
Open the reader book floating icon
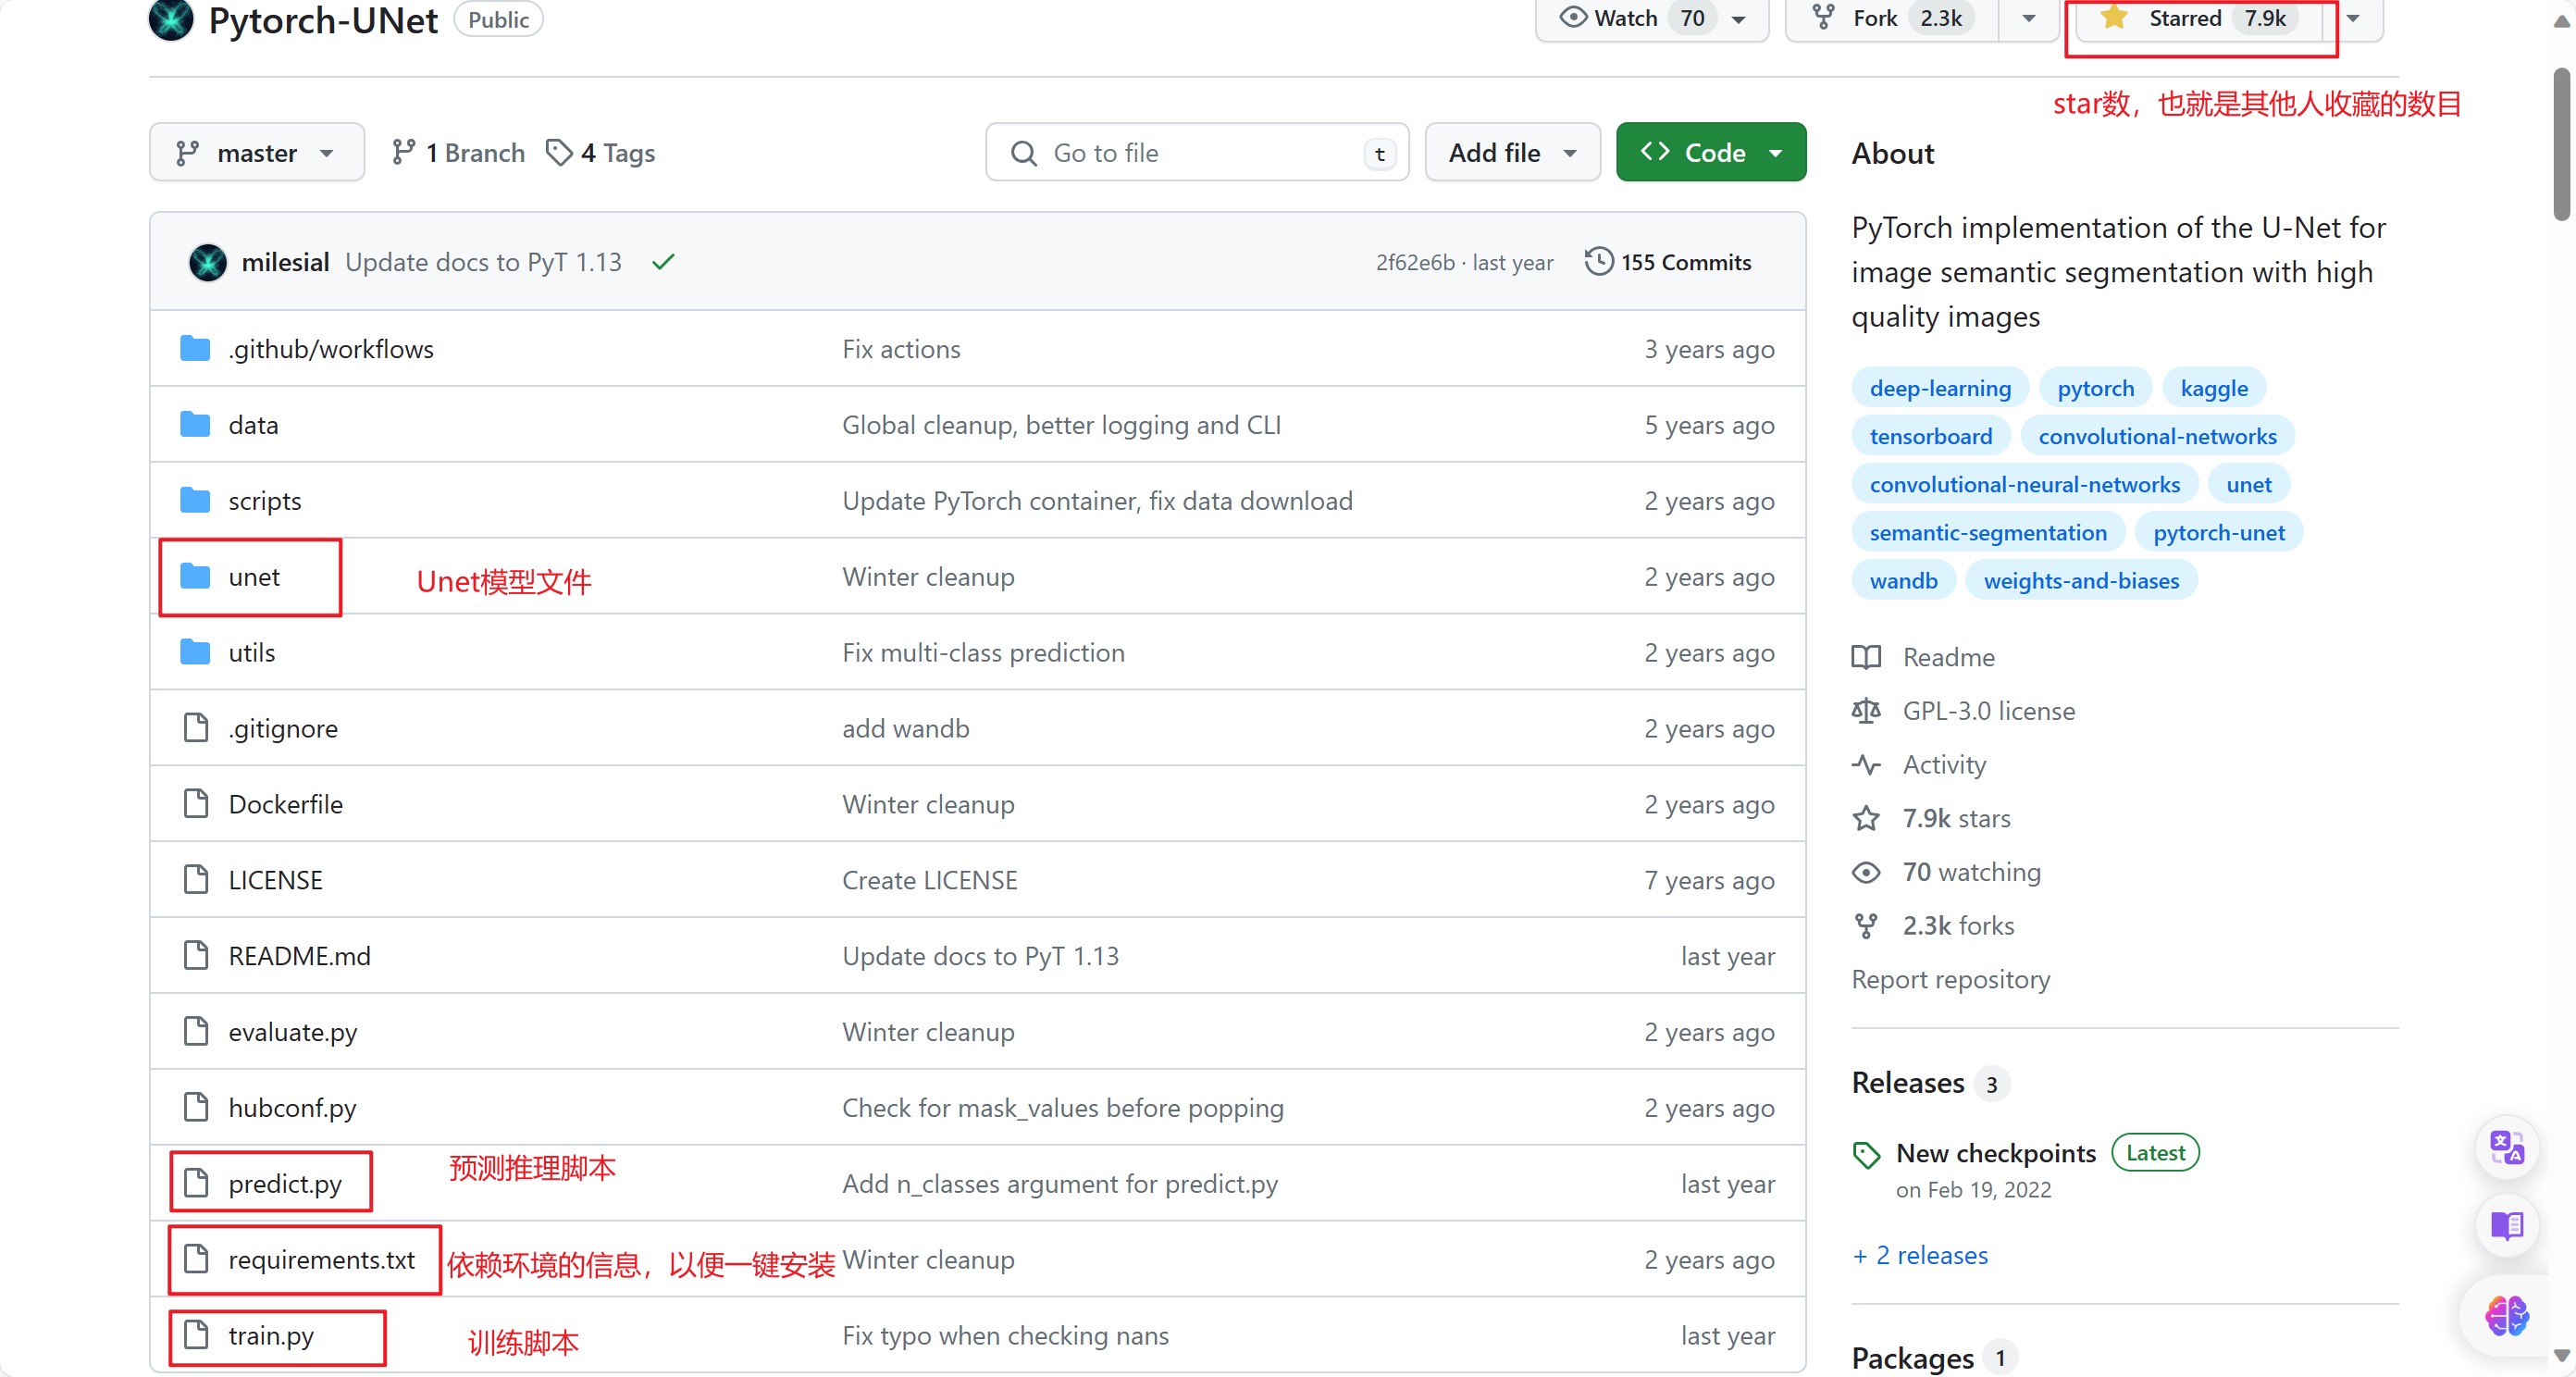2507,1226
